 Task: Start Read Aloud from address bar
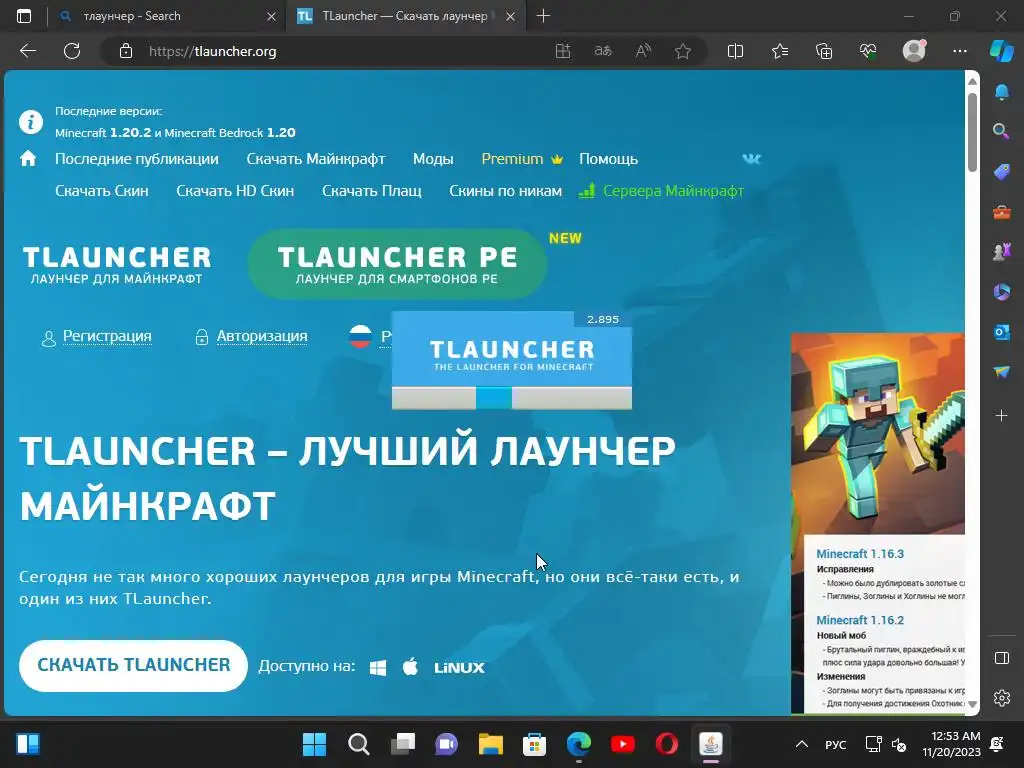(643, 51)
